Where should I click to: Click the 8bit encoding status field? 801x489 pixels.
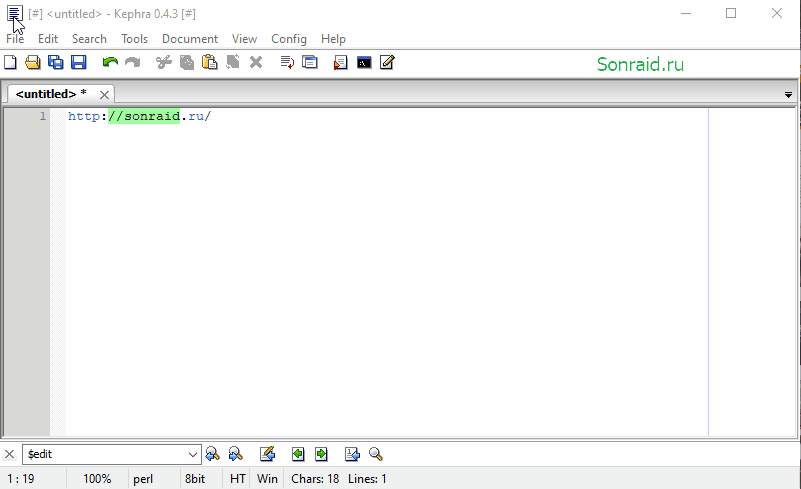(195, 479)
